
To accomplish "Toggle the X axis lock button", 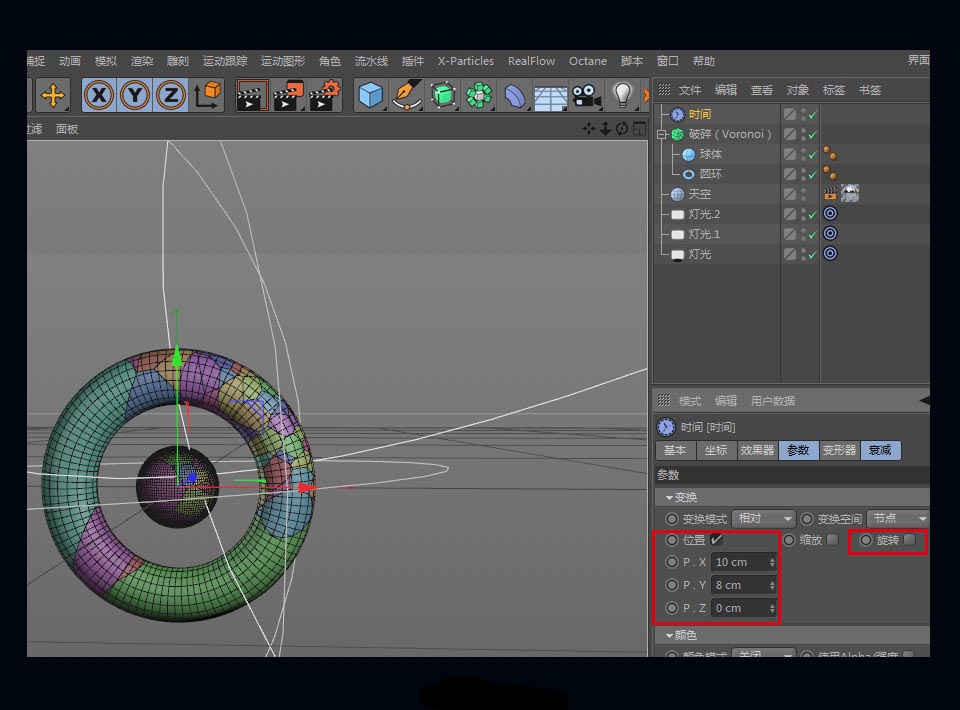I will click(x=99, y=96).
